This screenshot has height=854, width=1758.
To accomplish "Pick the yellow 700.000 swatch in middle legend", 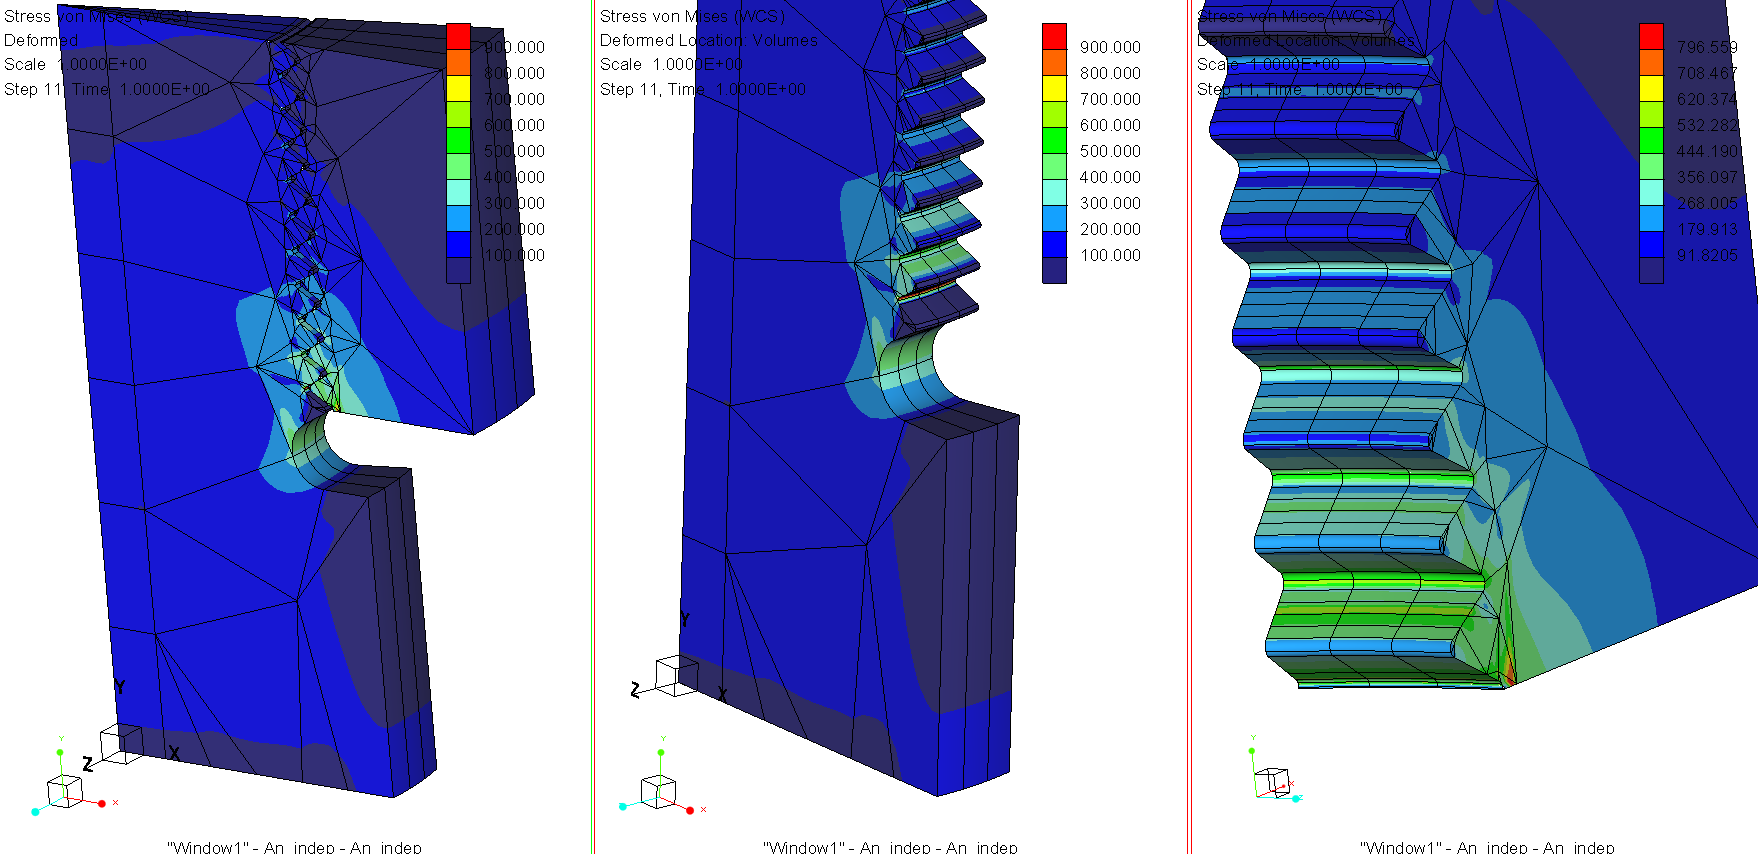I will pyautogui.click(x=1054, y=88).
